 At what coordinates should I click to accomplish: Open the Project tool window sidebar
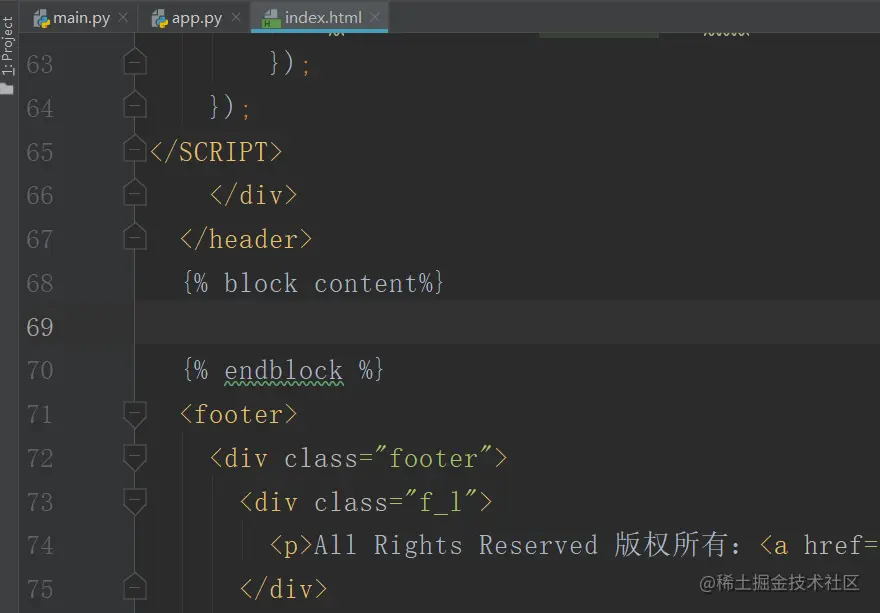pos(7,53)
